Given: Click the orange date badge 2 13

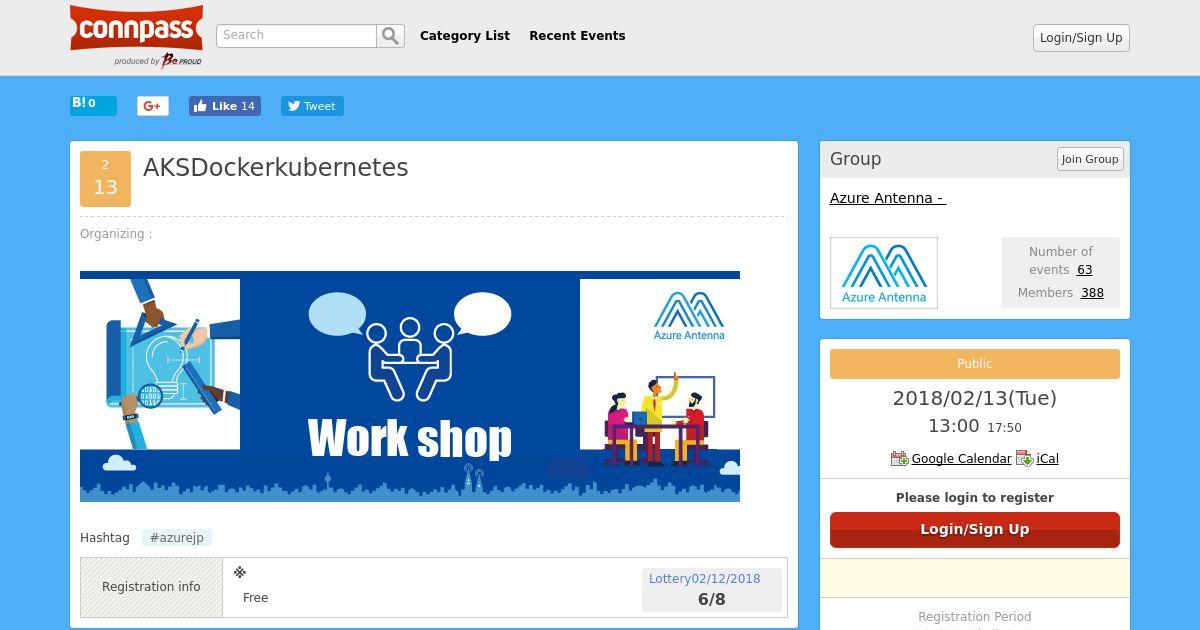Looking at the screenshot, I should pos(105,178).
